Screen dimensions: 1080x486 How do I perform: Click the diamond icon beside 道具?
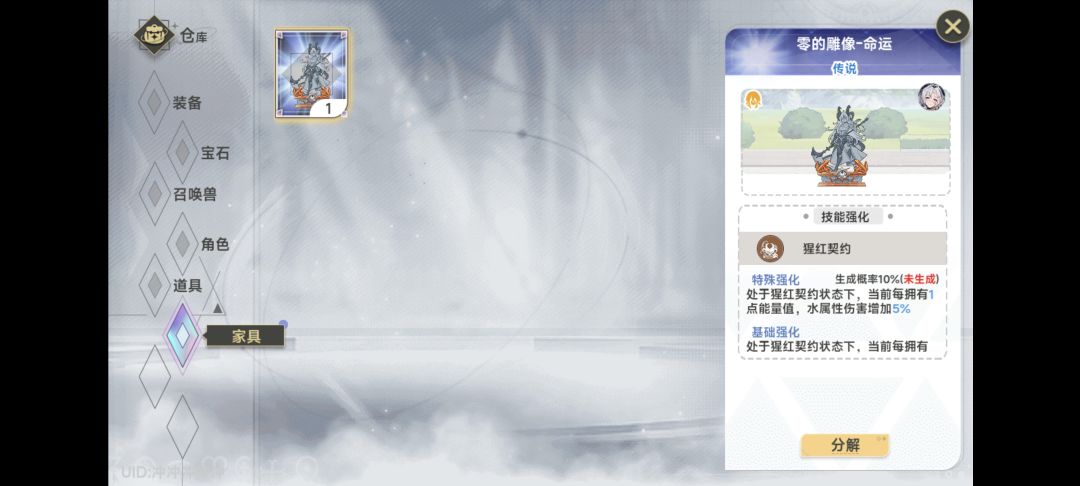[154, 285]
